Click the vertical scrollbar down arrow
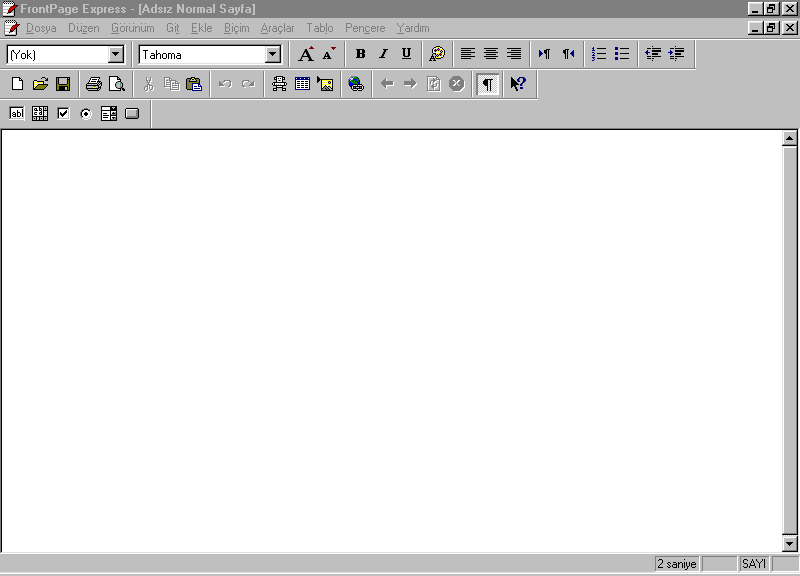 click(789, 543)
